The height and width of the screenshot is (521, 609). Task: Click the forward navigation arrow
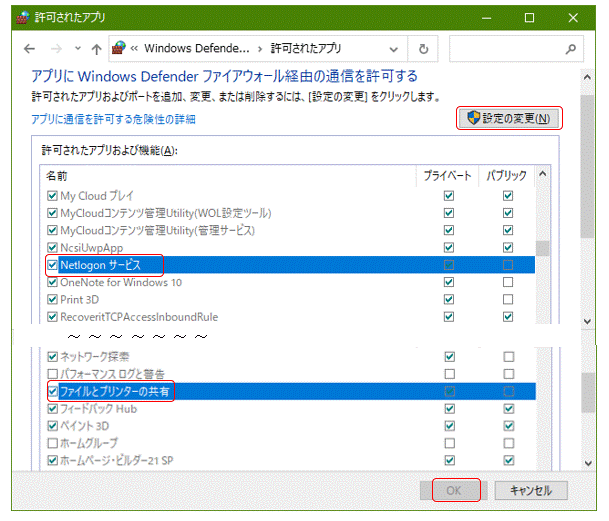pos(56,49)
